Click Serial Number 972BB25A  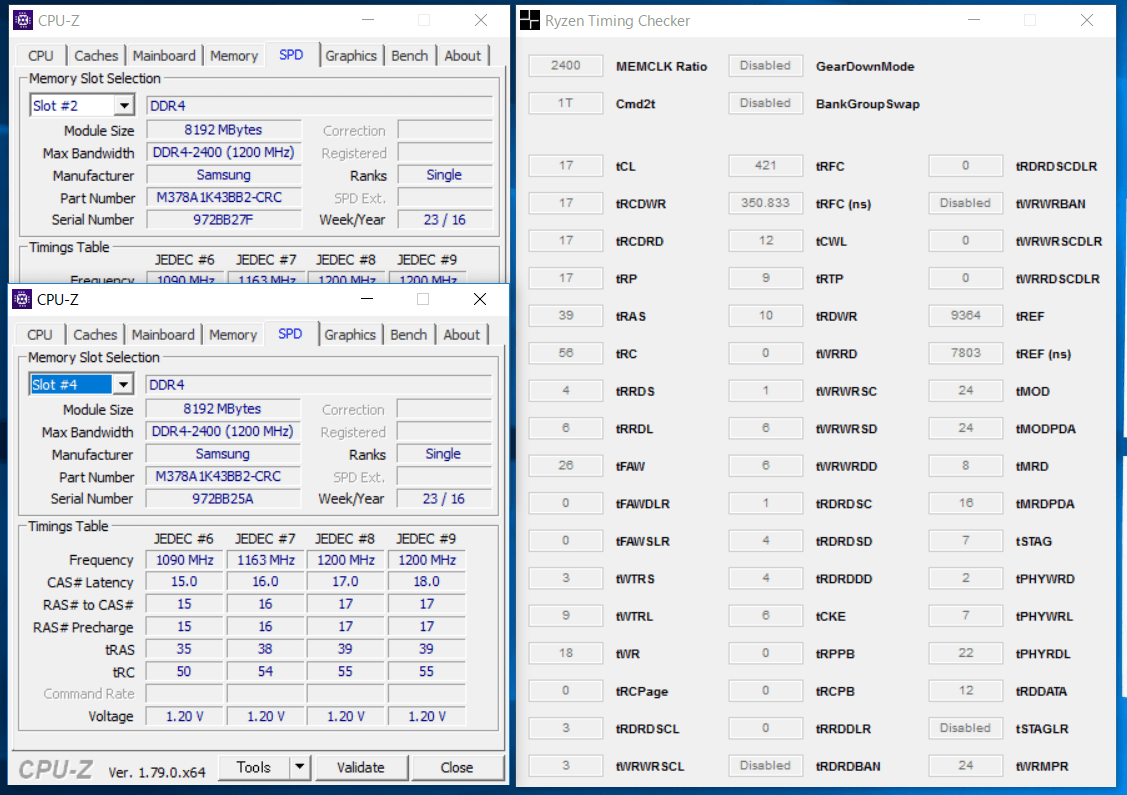pos(223,499)
